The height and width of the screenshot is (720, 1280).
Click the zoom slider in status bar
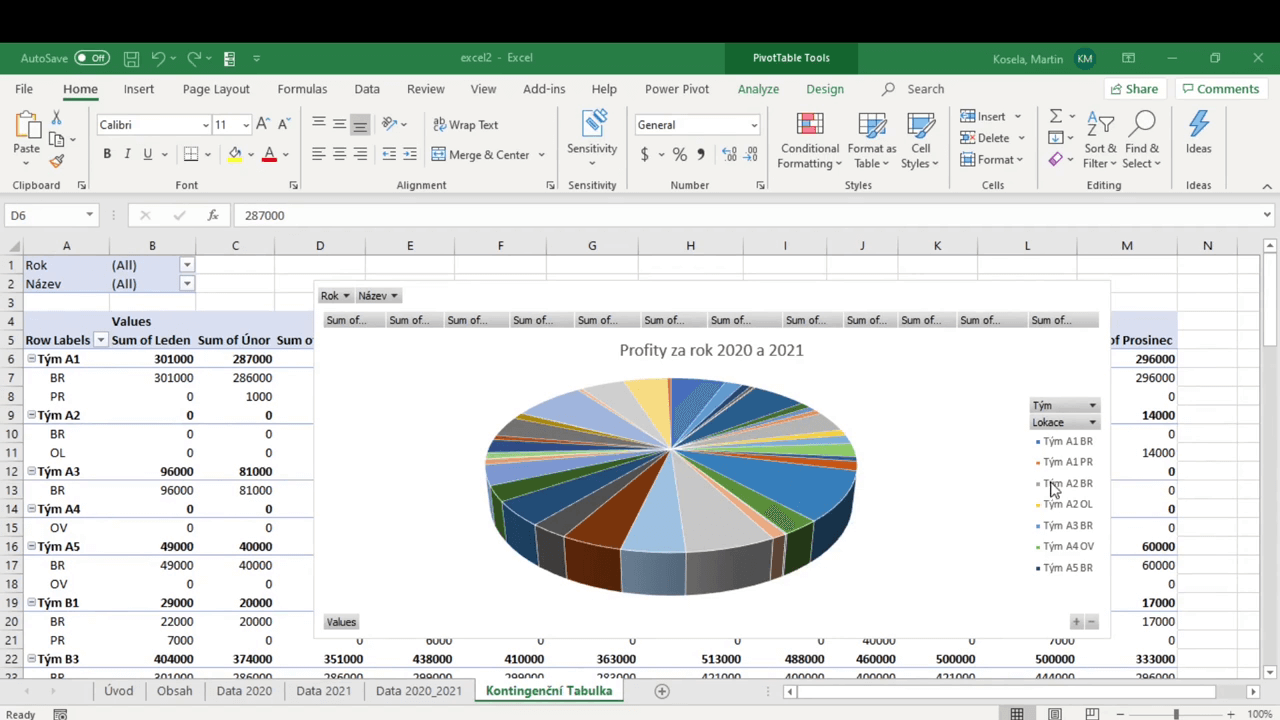pos(1176,714)
